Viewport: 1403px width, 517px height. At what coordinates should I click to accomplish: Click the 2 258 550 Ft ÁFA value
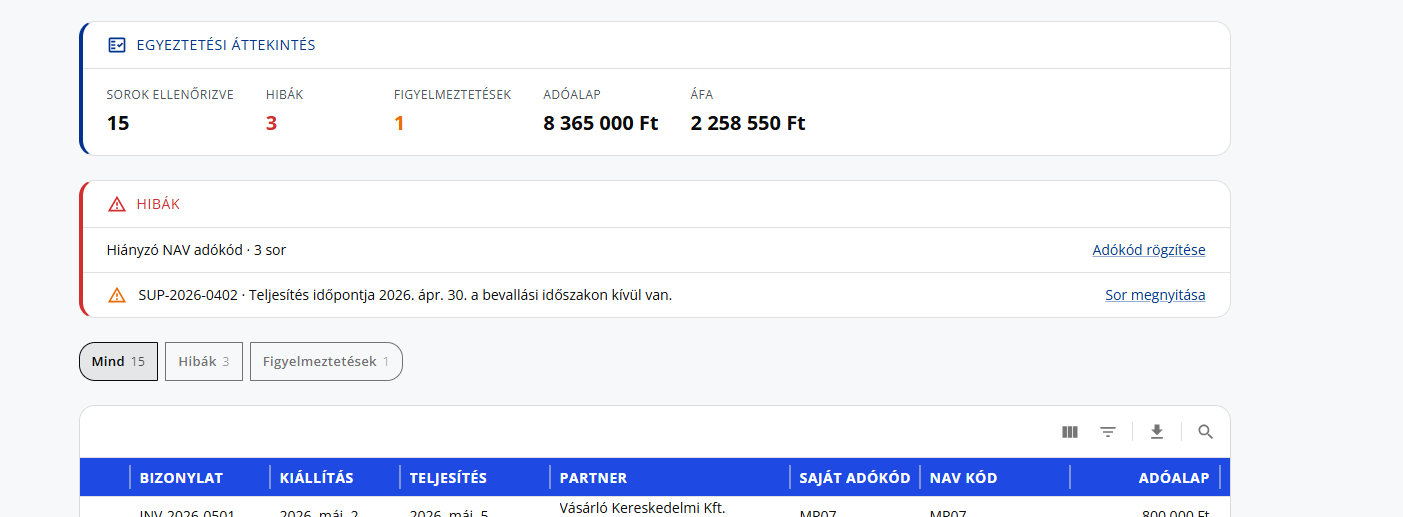(x=748, y=124)
